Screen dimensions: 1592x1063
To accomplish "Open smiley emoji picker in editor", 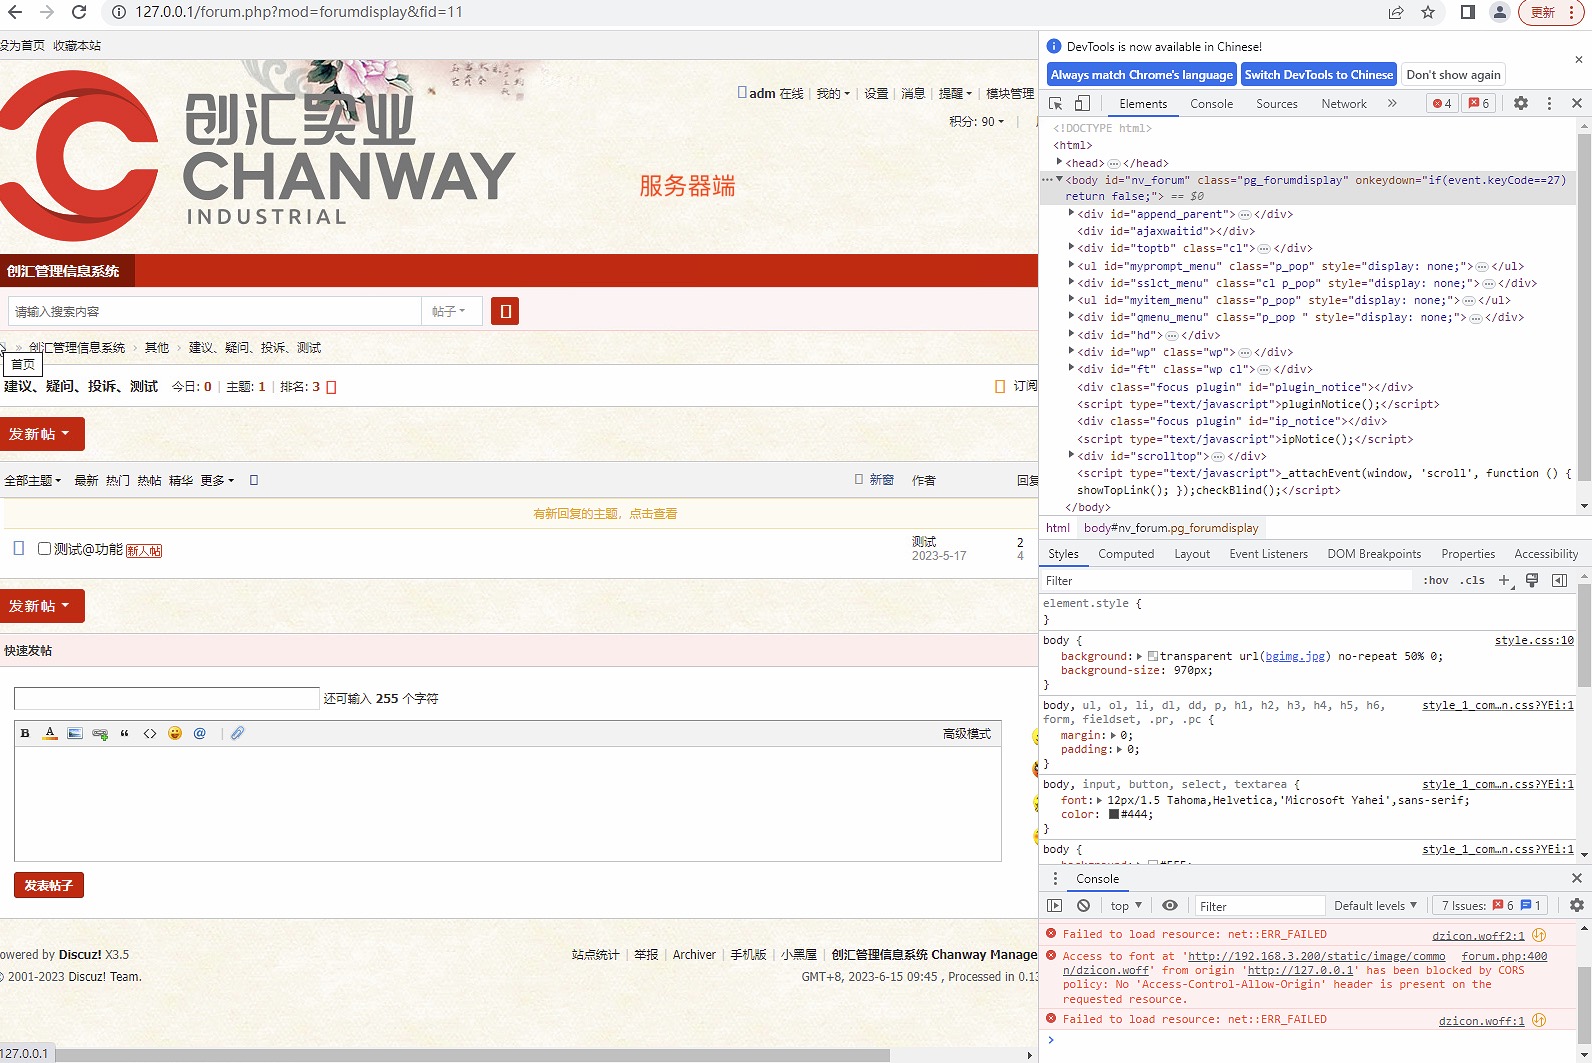I will [x=175, y=733].
